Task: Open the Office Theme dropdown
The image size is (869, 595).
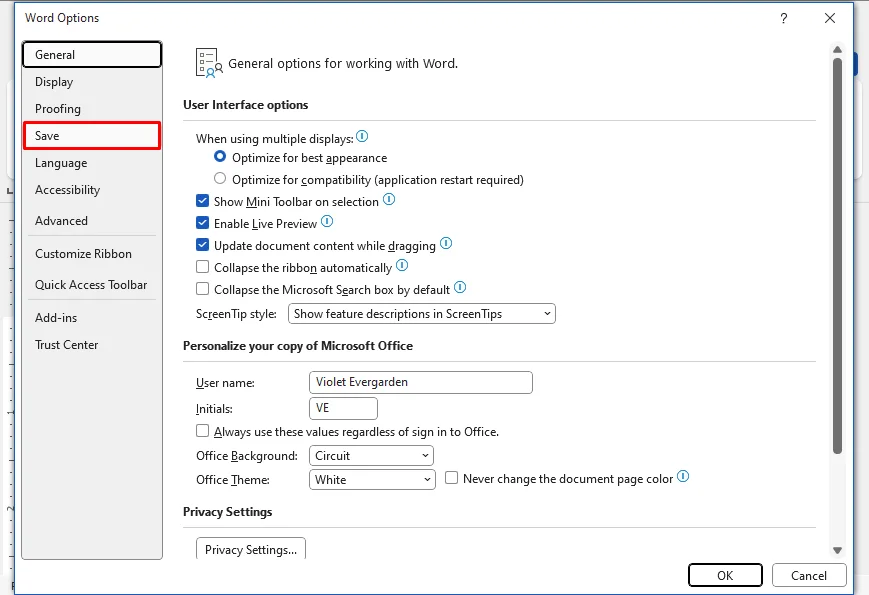Action: tap(372, 480)
